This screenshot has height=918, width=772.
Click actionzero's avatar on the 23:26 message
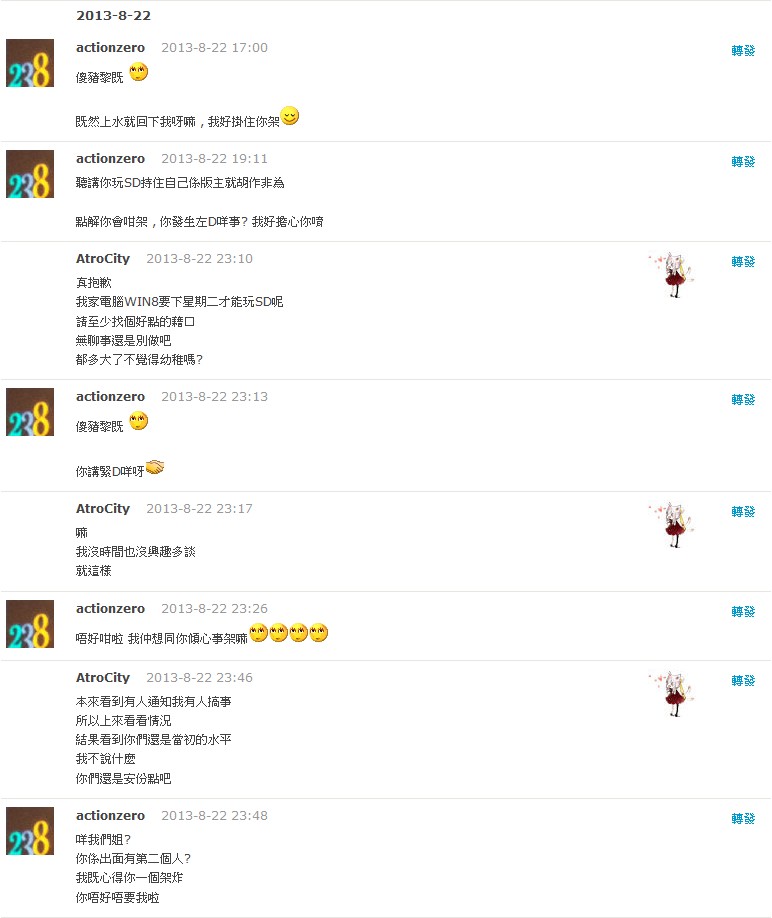tap(30, 624)
